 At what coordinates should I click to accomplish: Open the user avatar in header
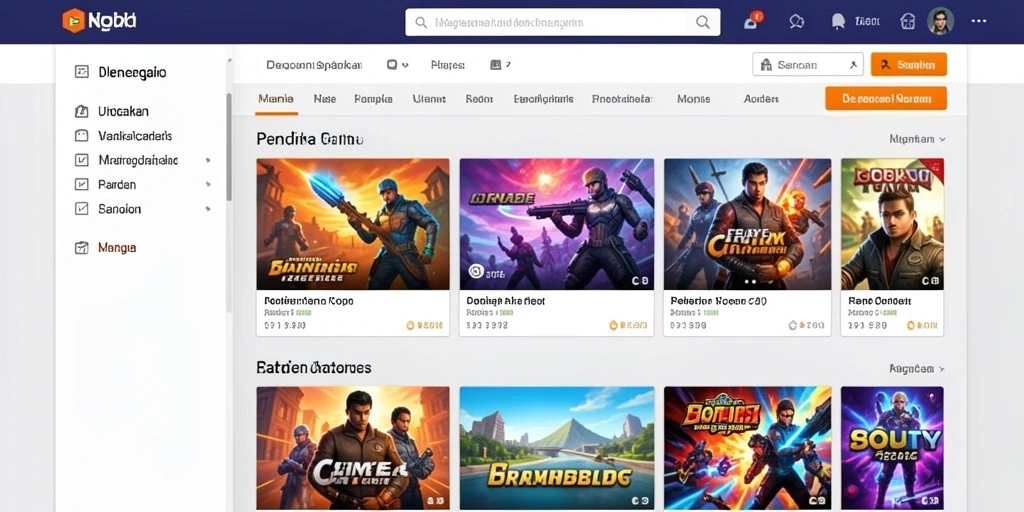click(940, 21)
